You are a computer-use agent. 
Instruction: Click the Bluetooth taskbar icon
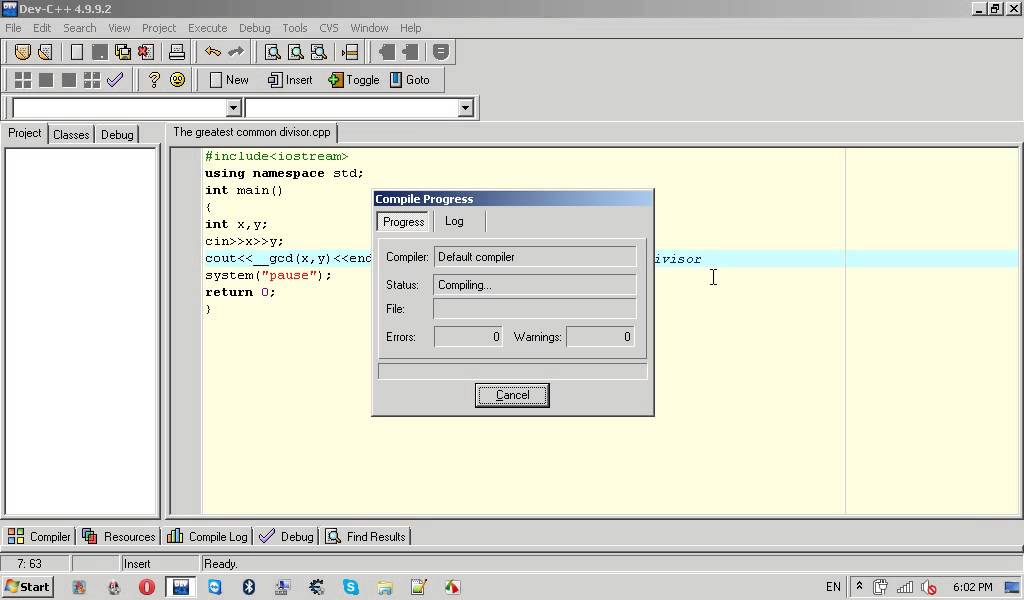pyautogui.click(x=249, y=587)
